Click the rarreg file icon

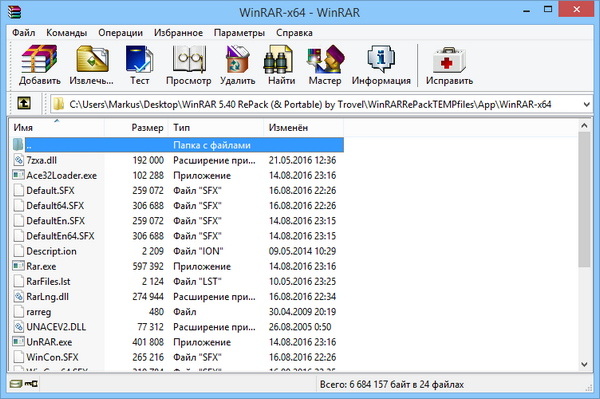click(18, 311)
